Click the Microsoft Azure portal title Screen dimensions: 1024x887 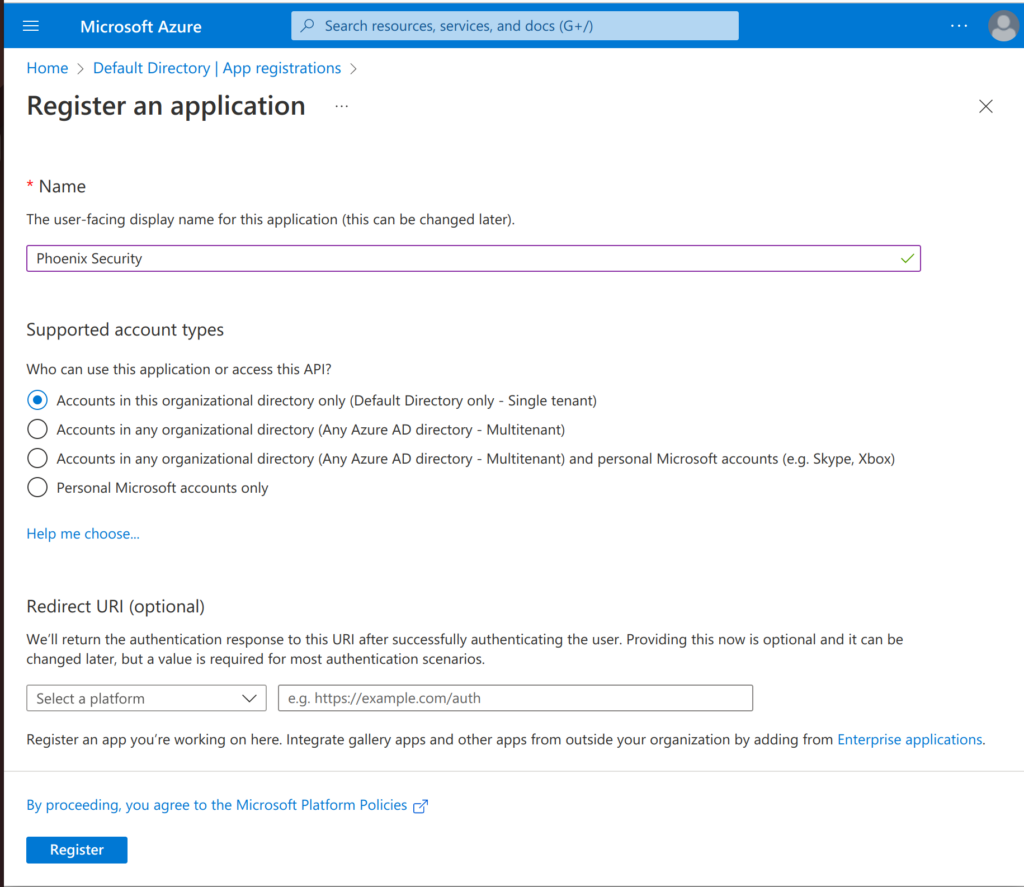click(140, 27)
